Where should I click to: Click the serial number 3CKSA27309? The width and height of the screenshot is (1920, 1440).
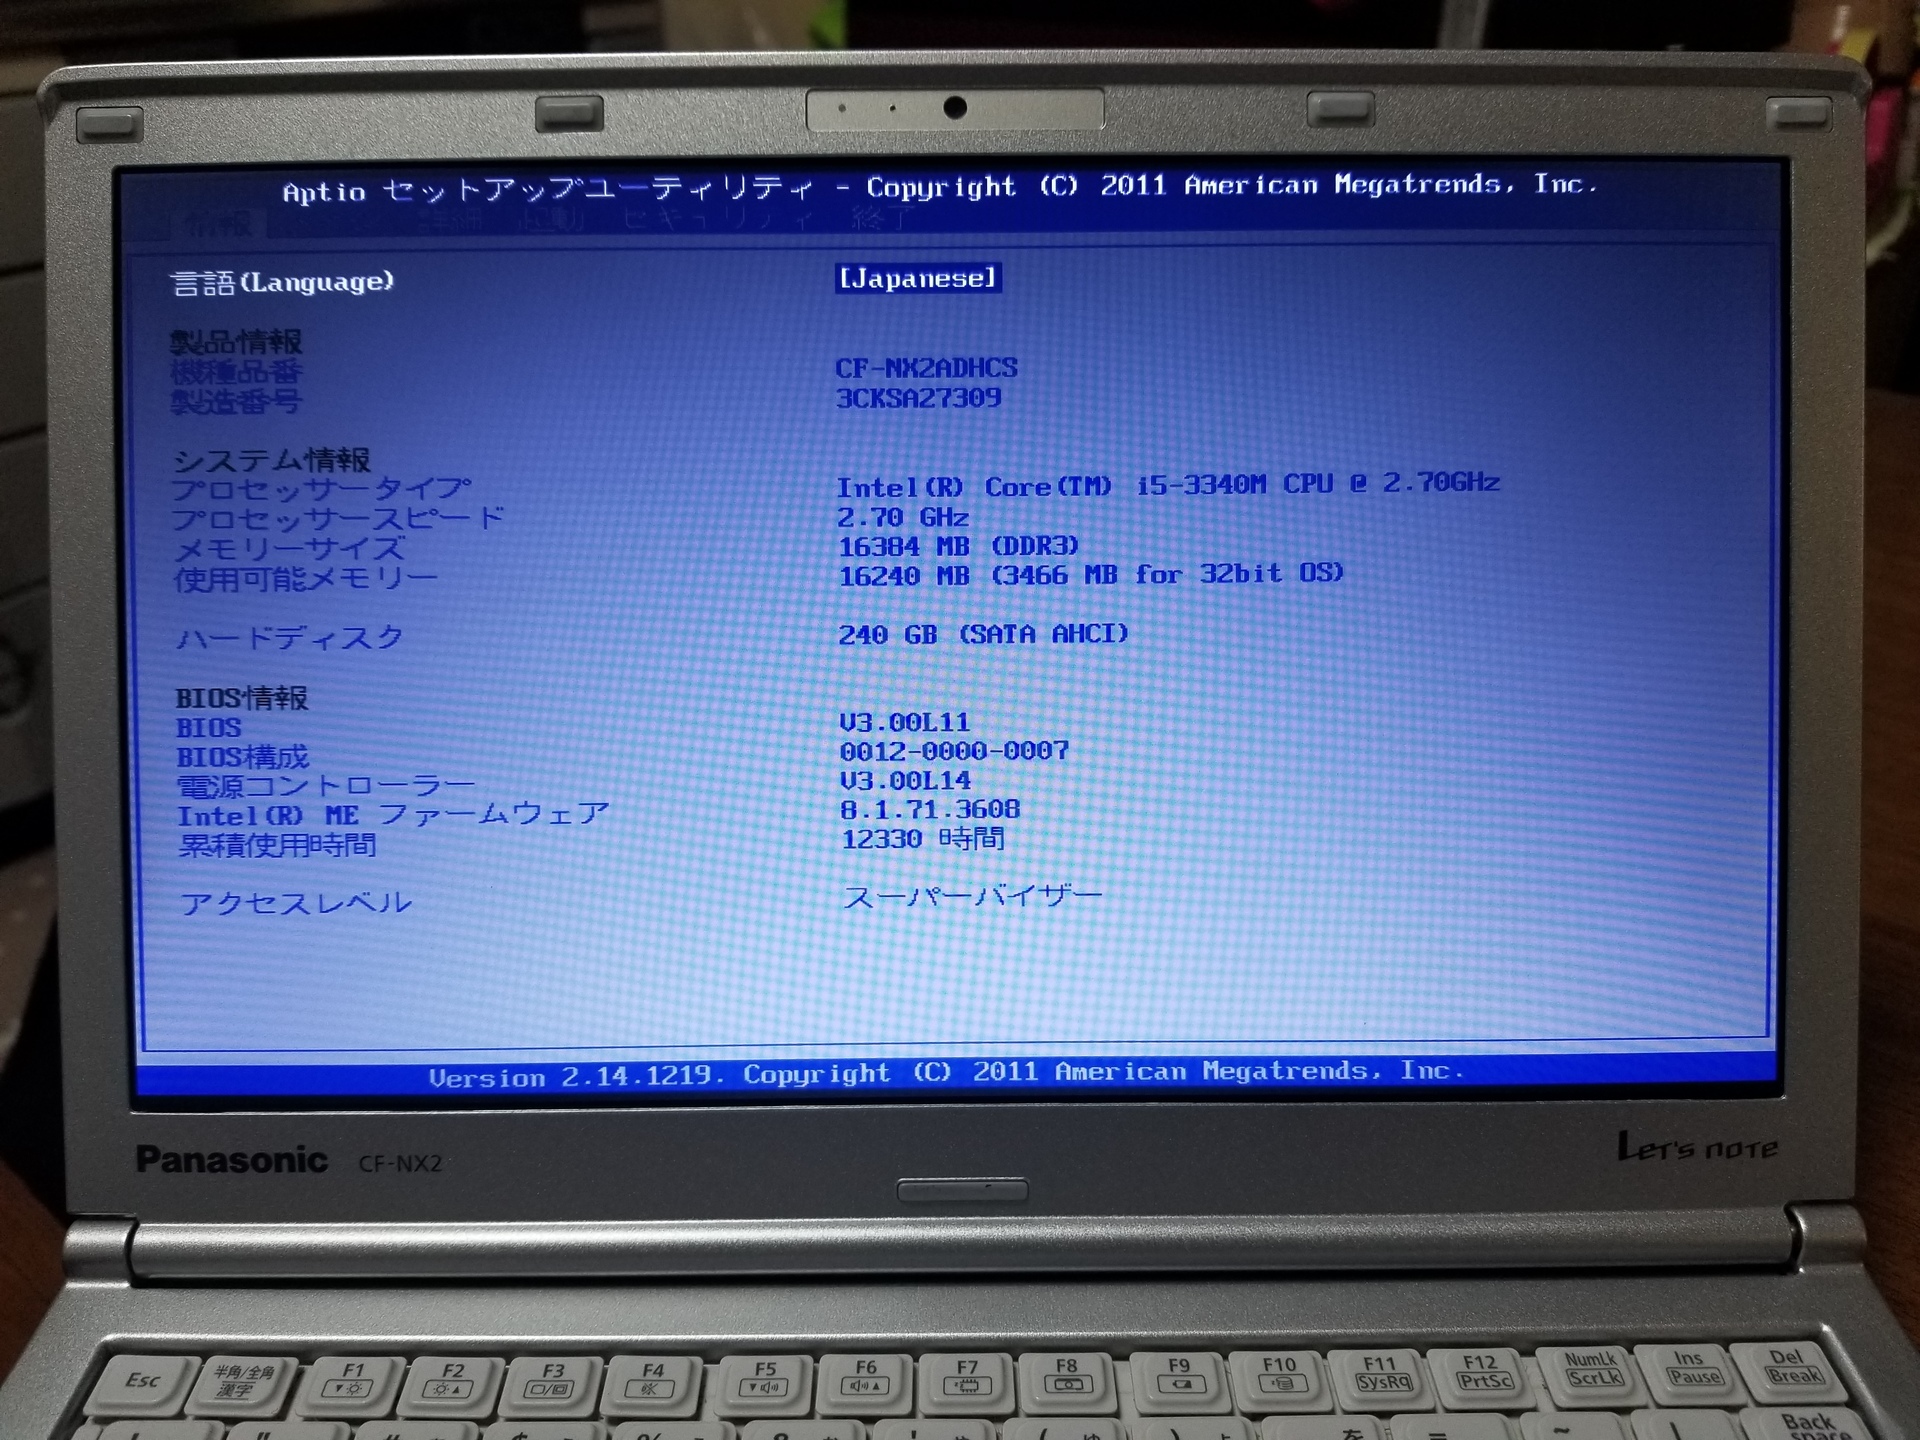click(918, 398)
